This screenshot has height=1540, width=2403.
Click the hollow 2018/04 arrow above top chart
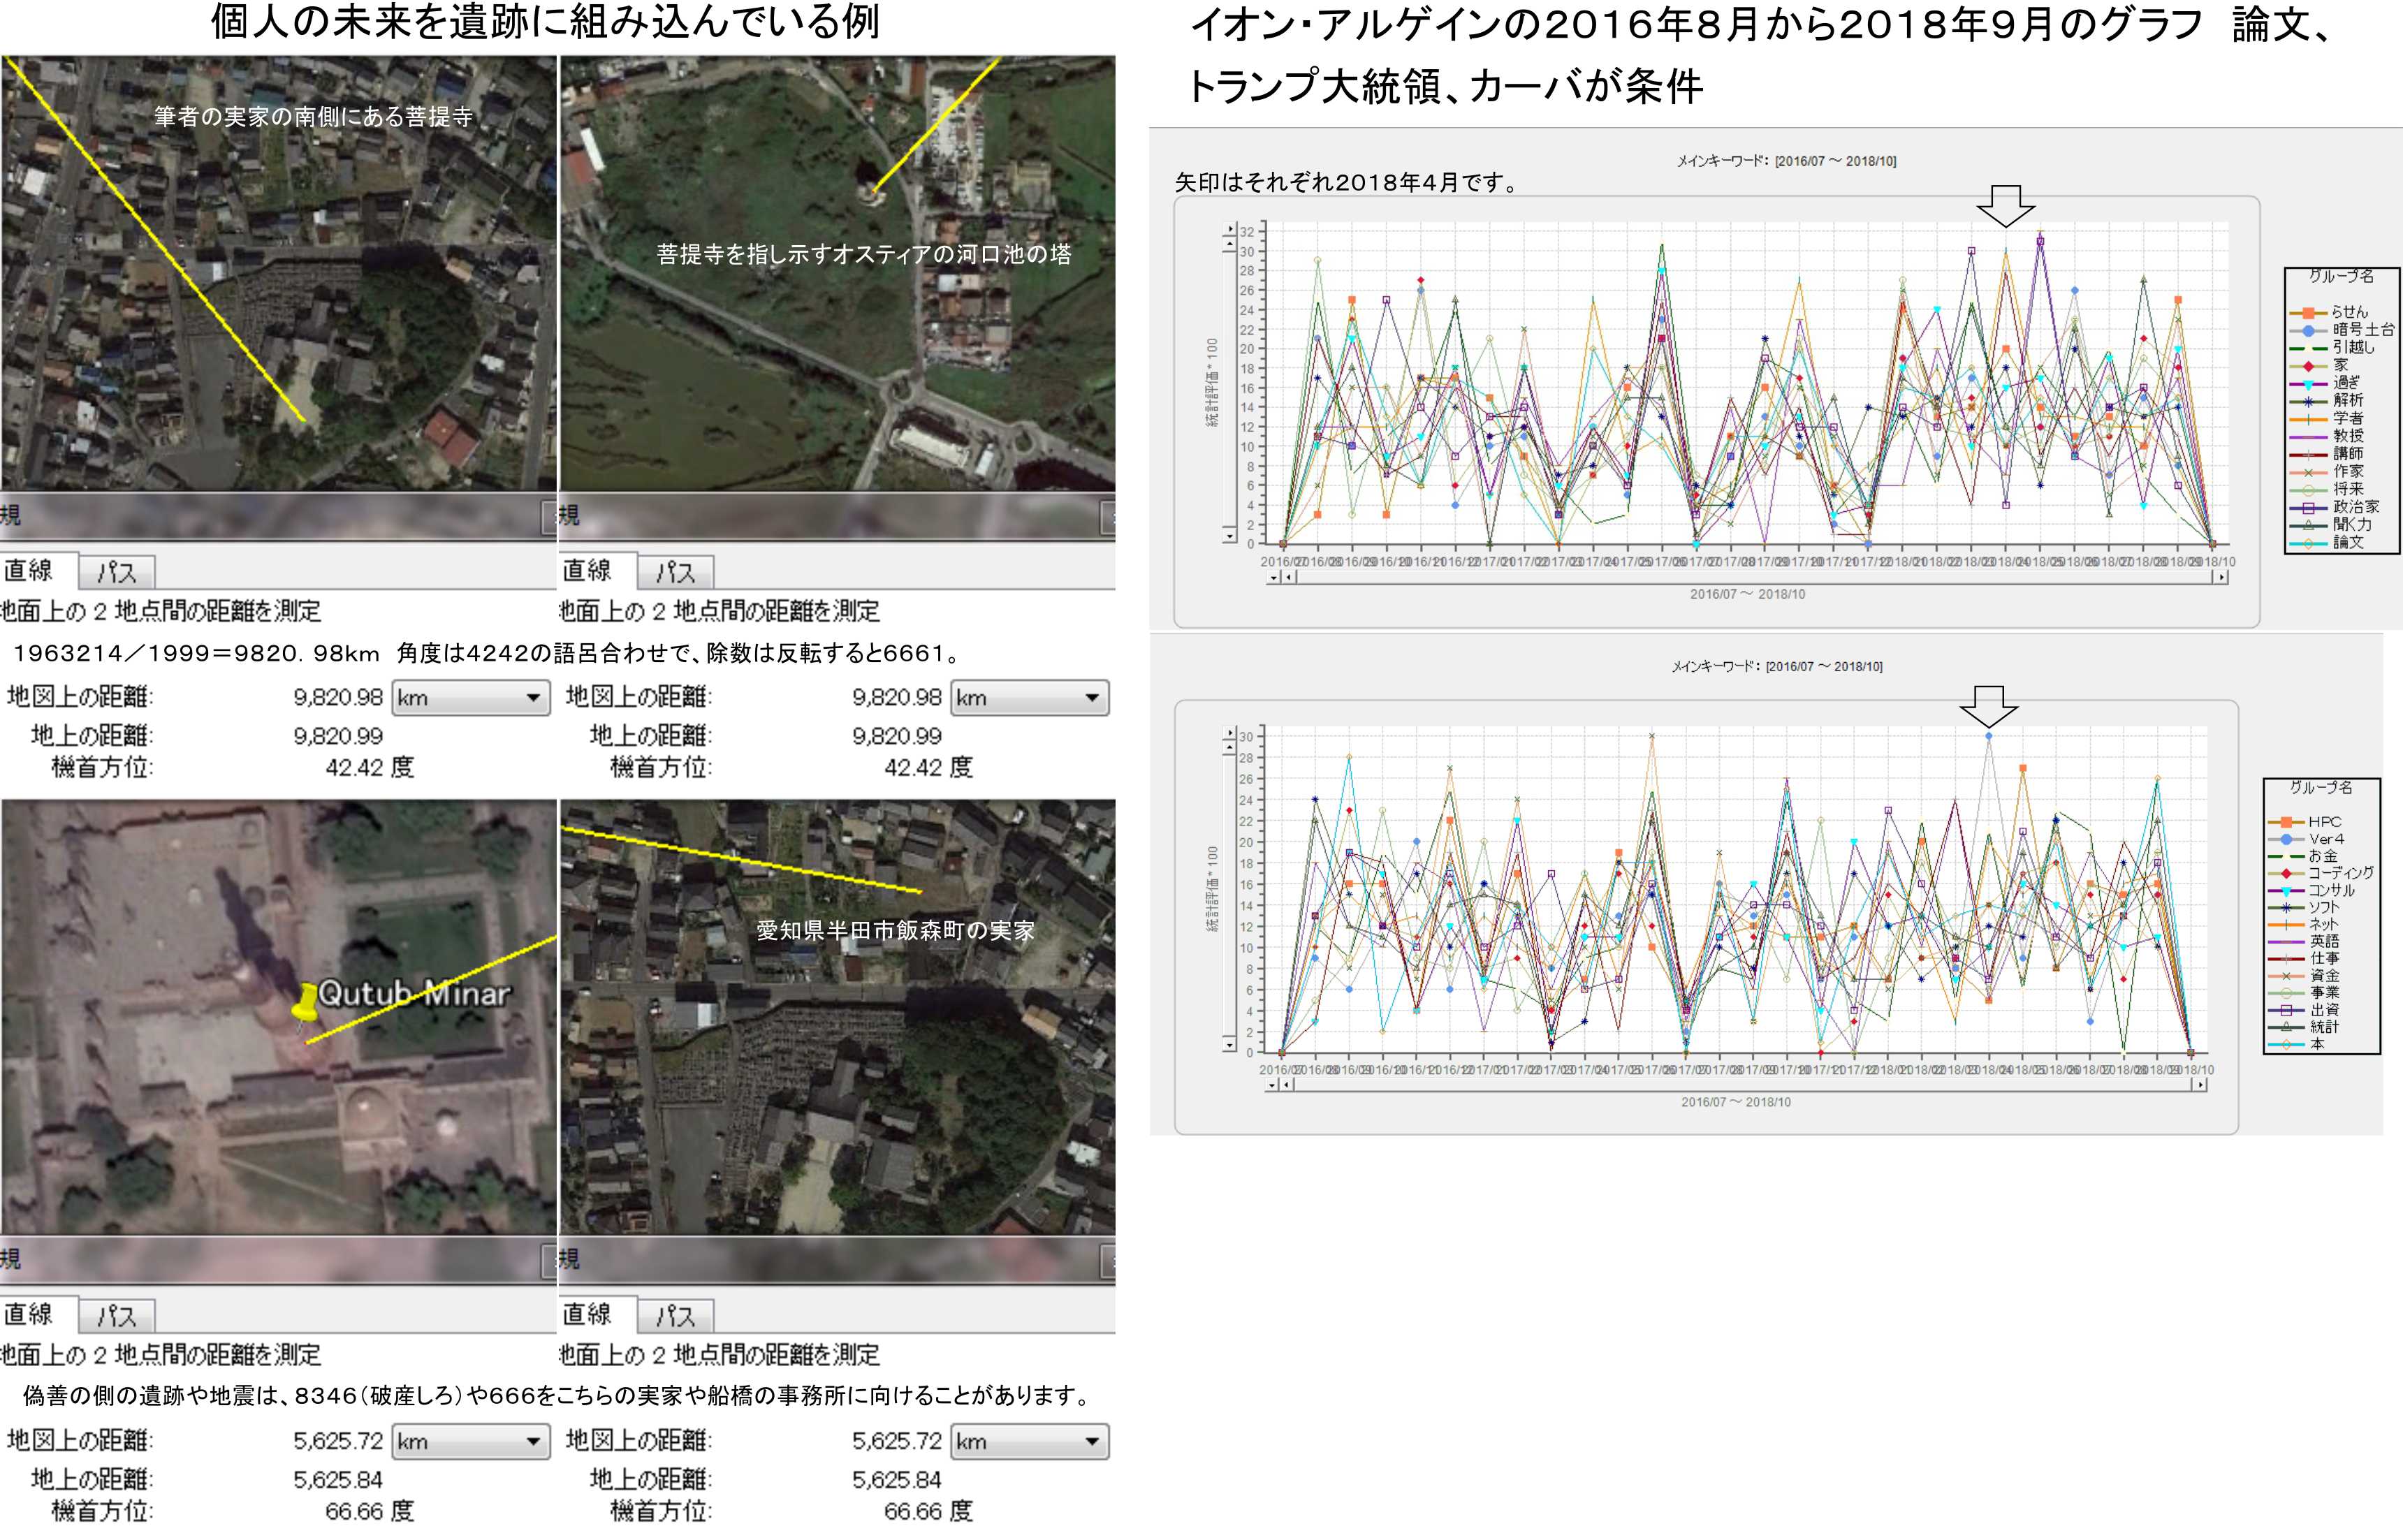[x=2005, y=205]
